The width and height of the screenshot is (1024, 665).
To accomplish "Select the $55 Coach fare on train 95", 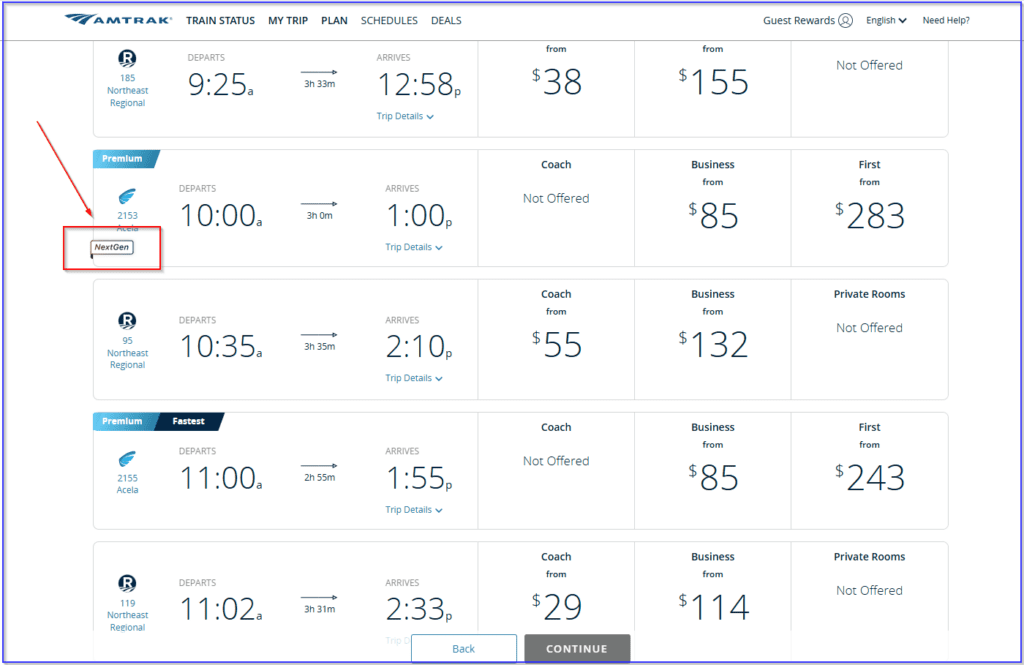I will tap(556, 344).
